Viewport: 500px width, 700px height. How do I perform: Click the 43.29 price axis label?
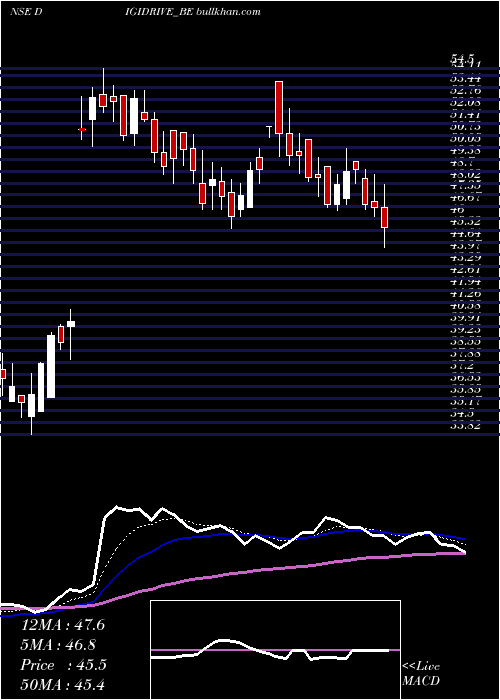point(465,258)
